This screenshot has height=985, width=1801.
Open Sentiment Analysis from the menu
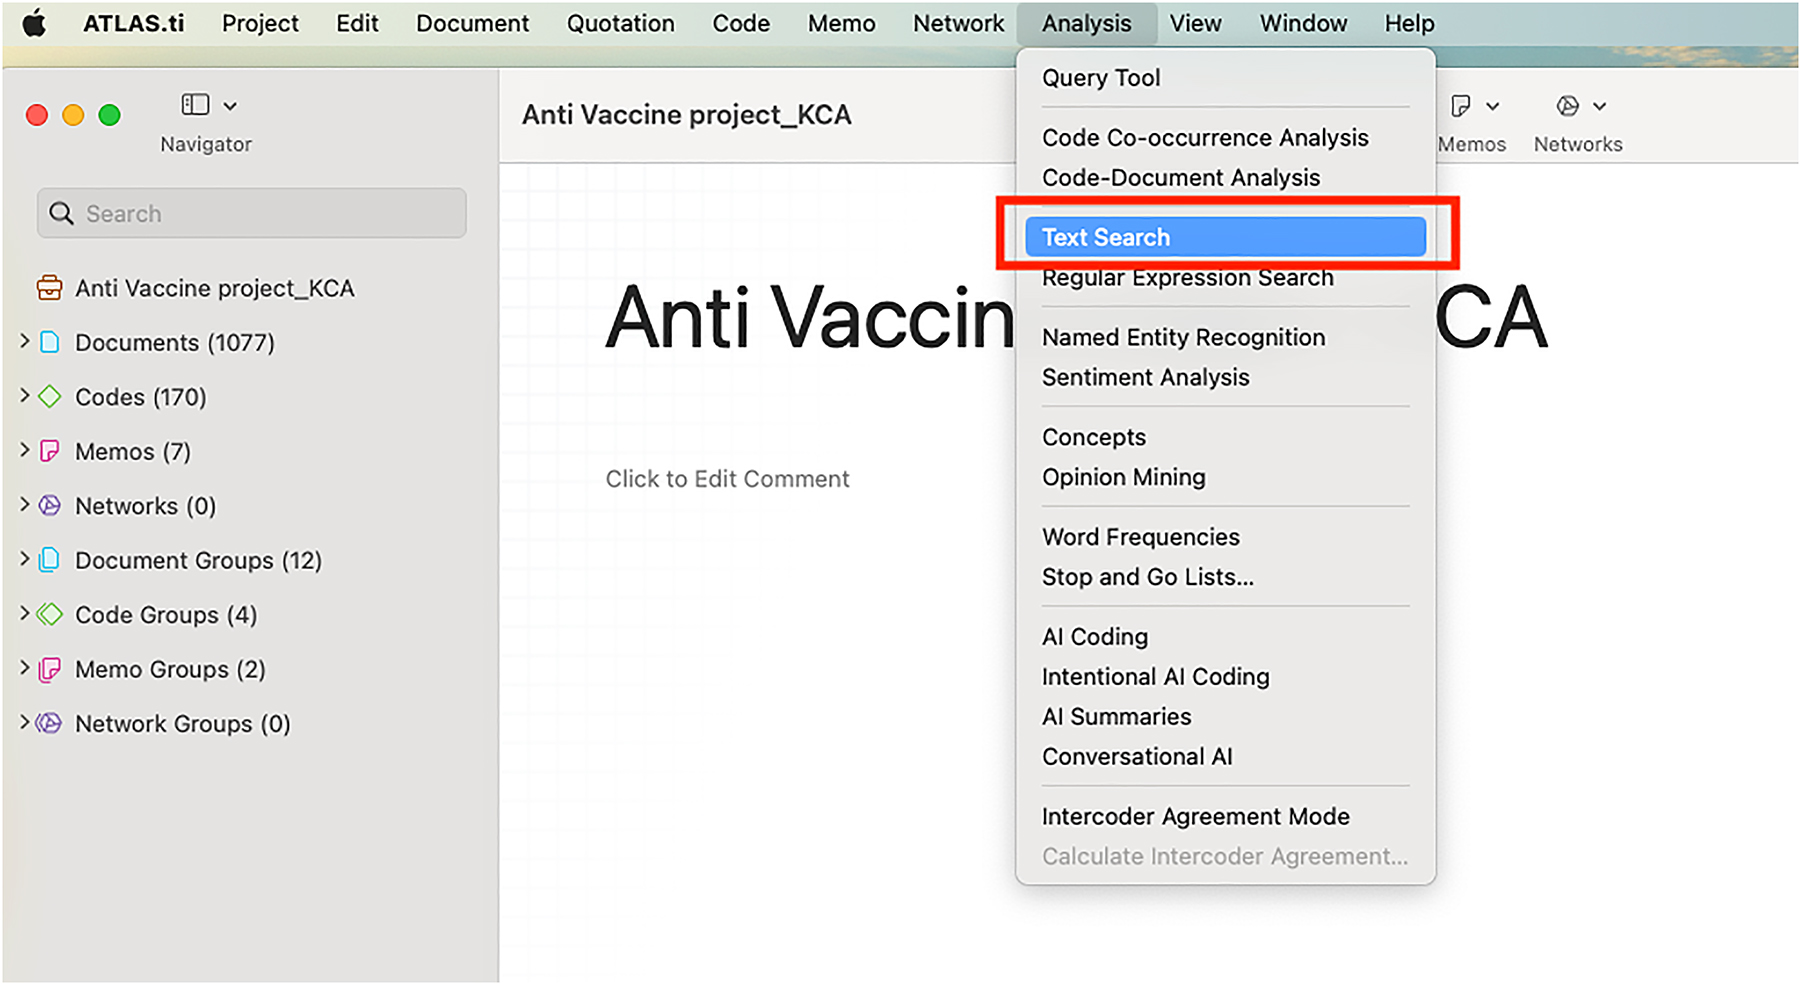click(x=1146, y=377)
